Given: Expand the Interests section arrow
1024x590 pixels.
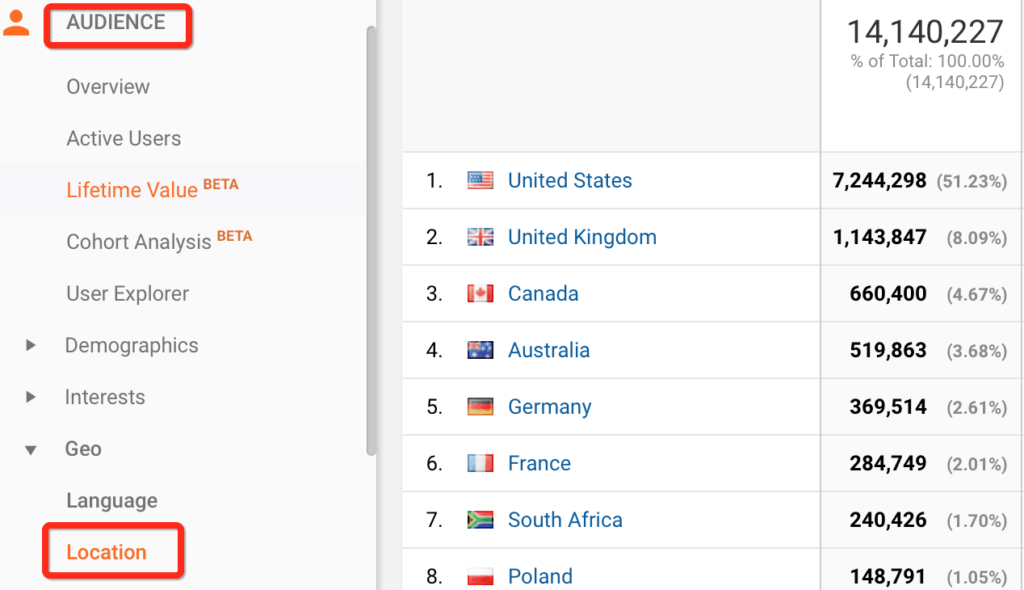Looking at the screenshot, I should pos(30,397).
